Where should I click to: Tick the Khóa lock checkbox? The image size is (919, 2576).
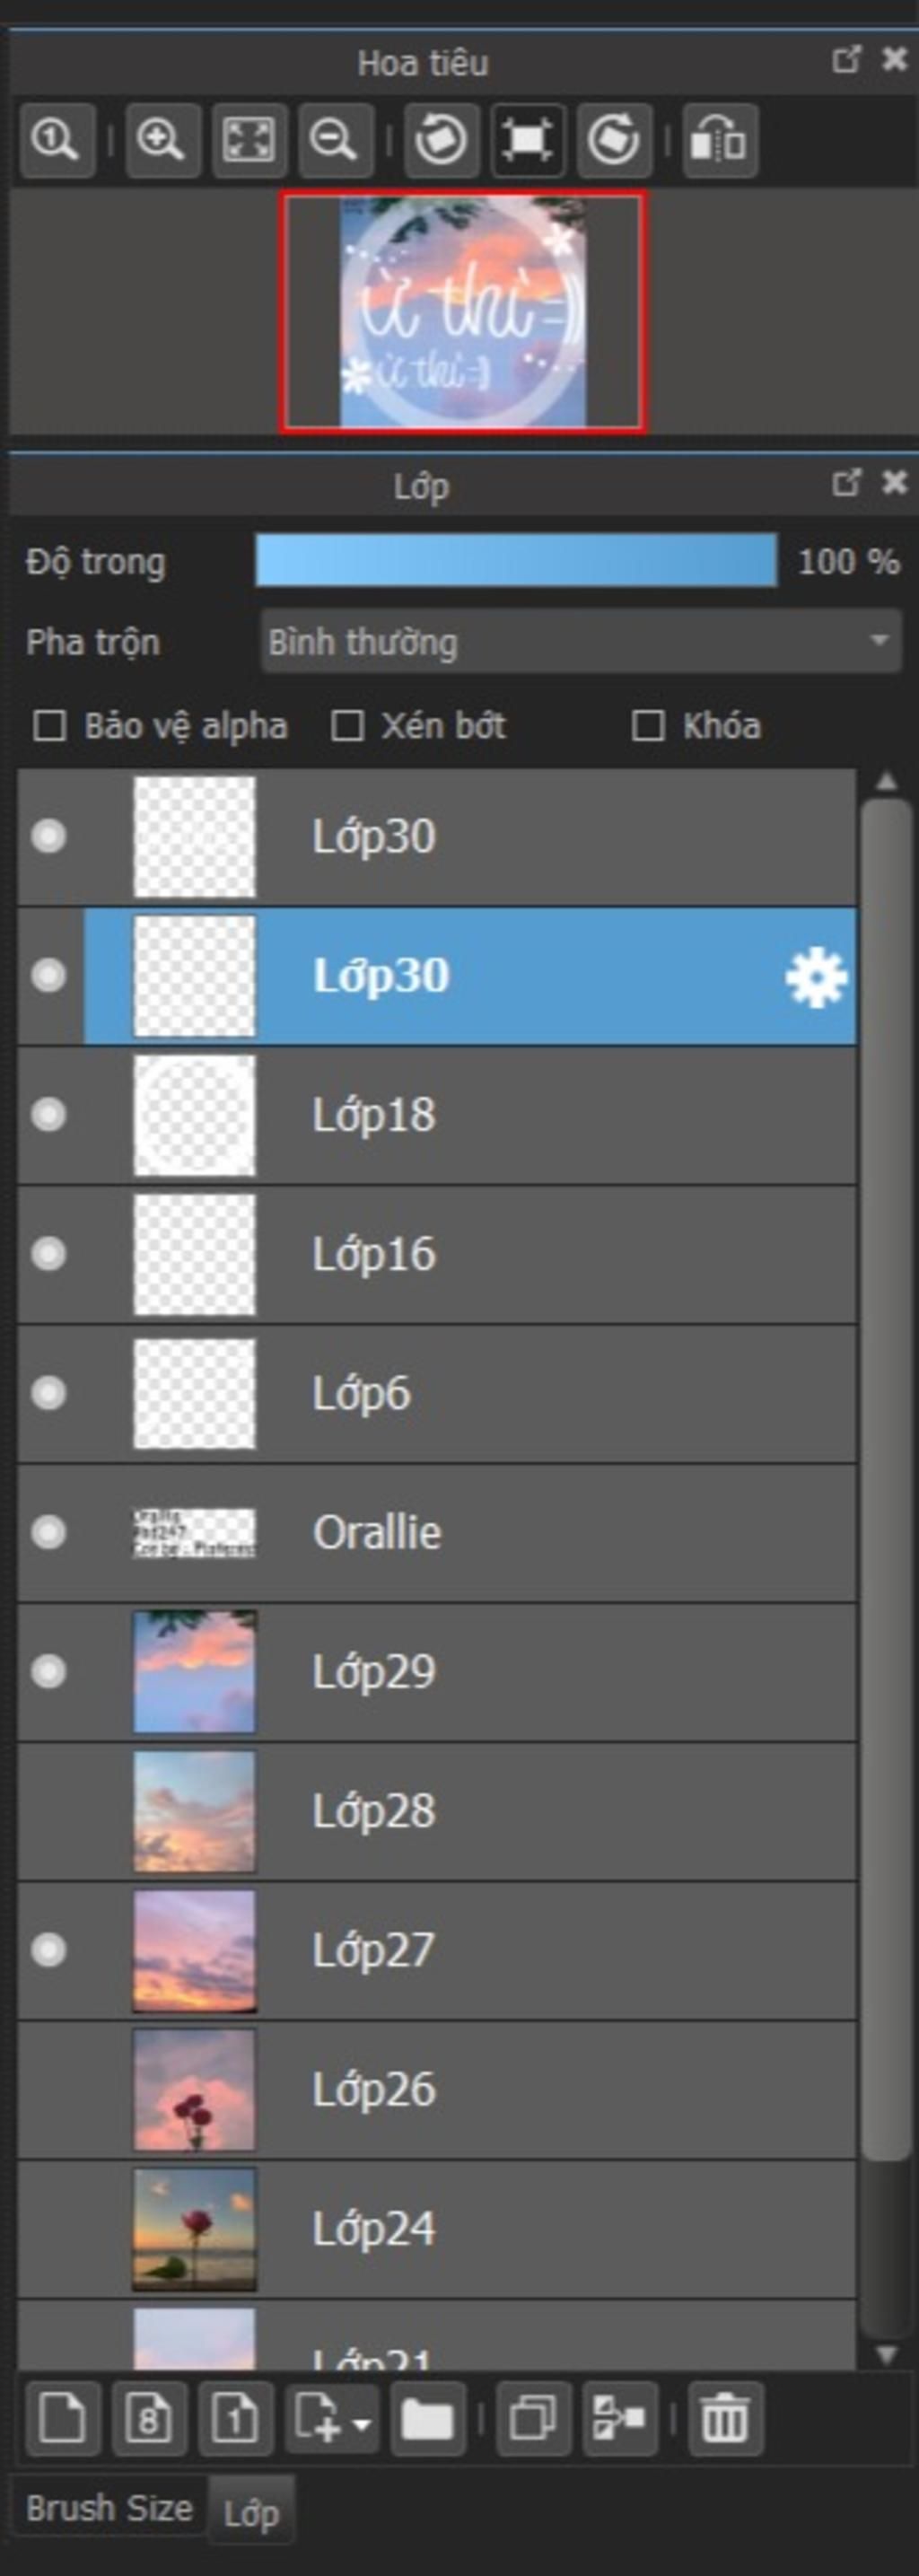(648, 726)
